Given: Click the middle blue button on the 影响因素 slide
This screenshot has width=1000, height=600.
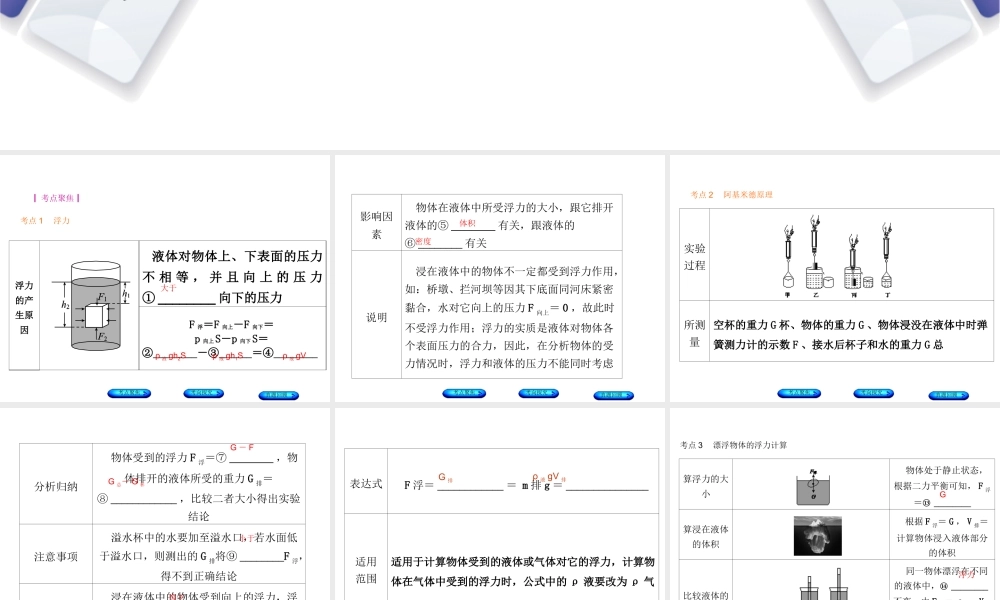Looking at the screenshot, I should [539, 393].
